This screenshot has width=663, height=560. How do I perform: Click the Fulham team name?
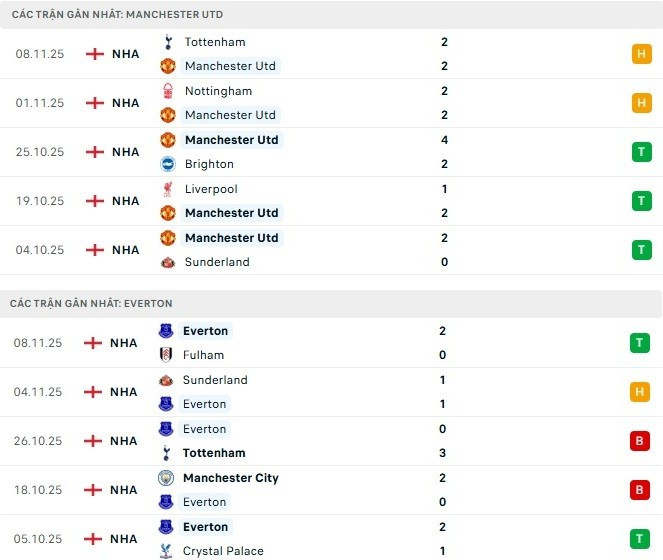pos(203,355)
